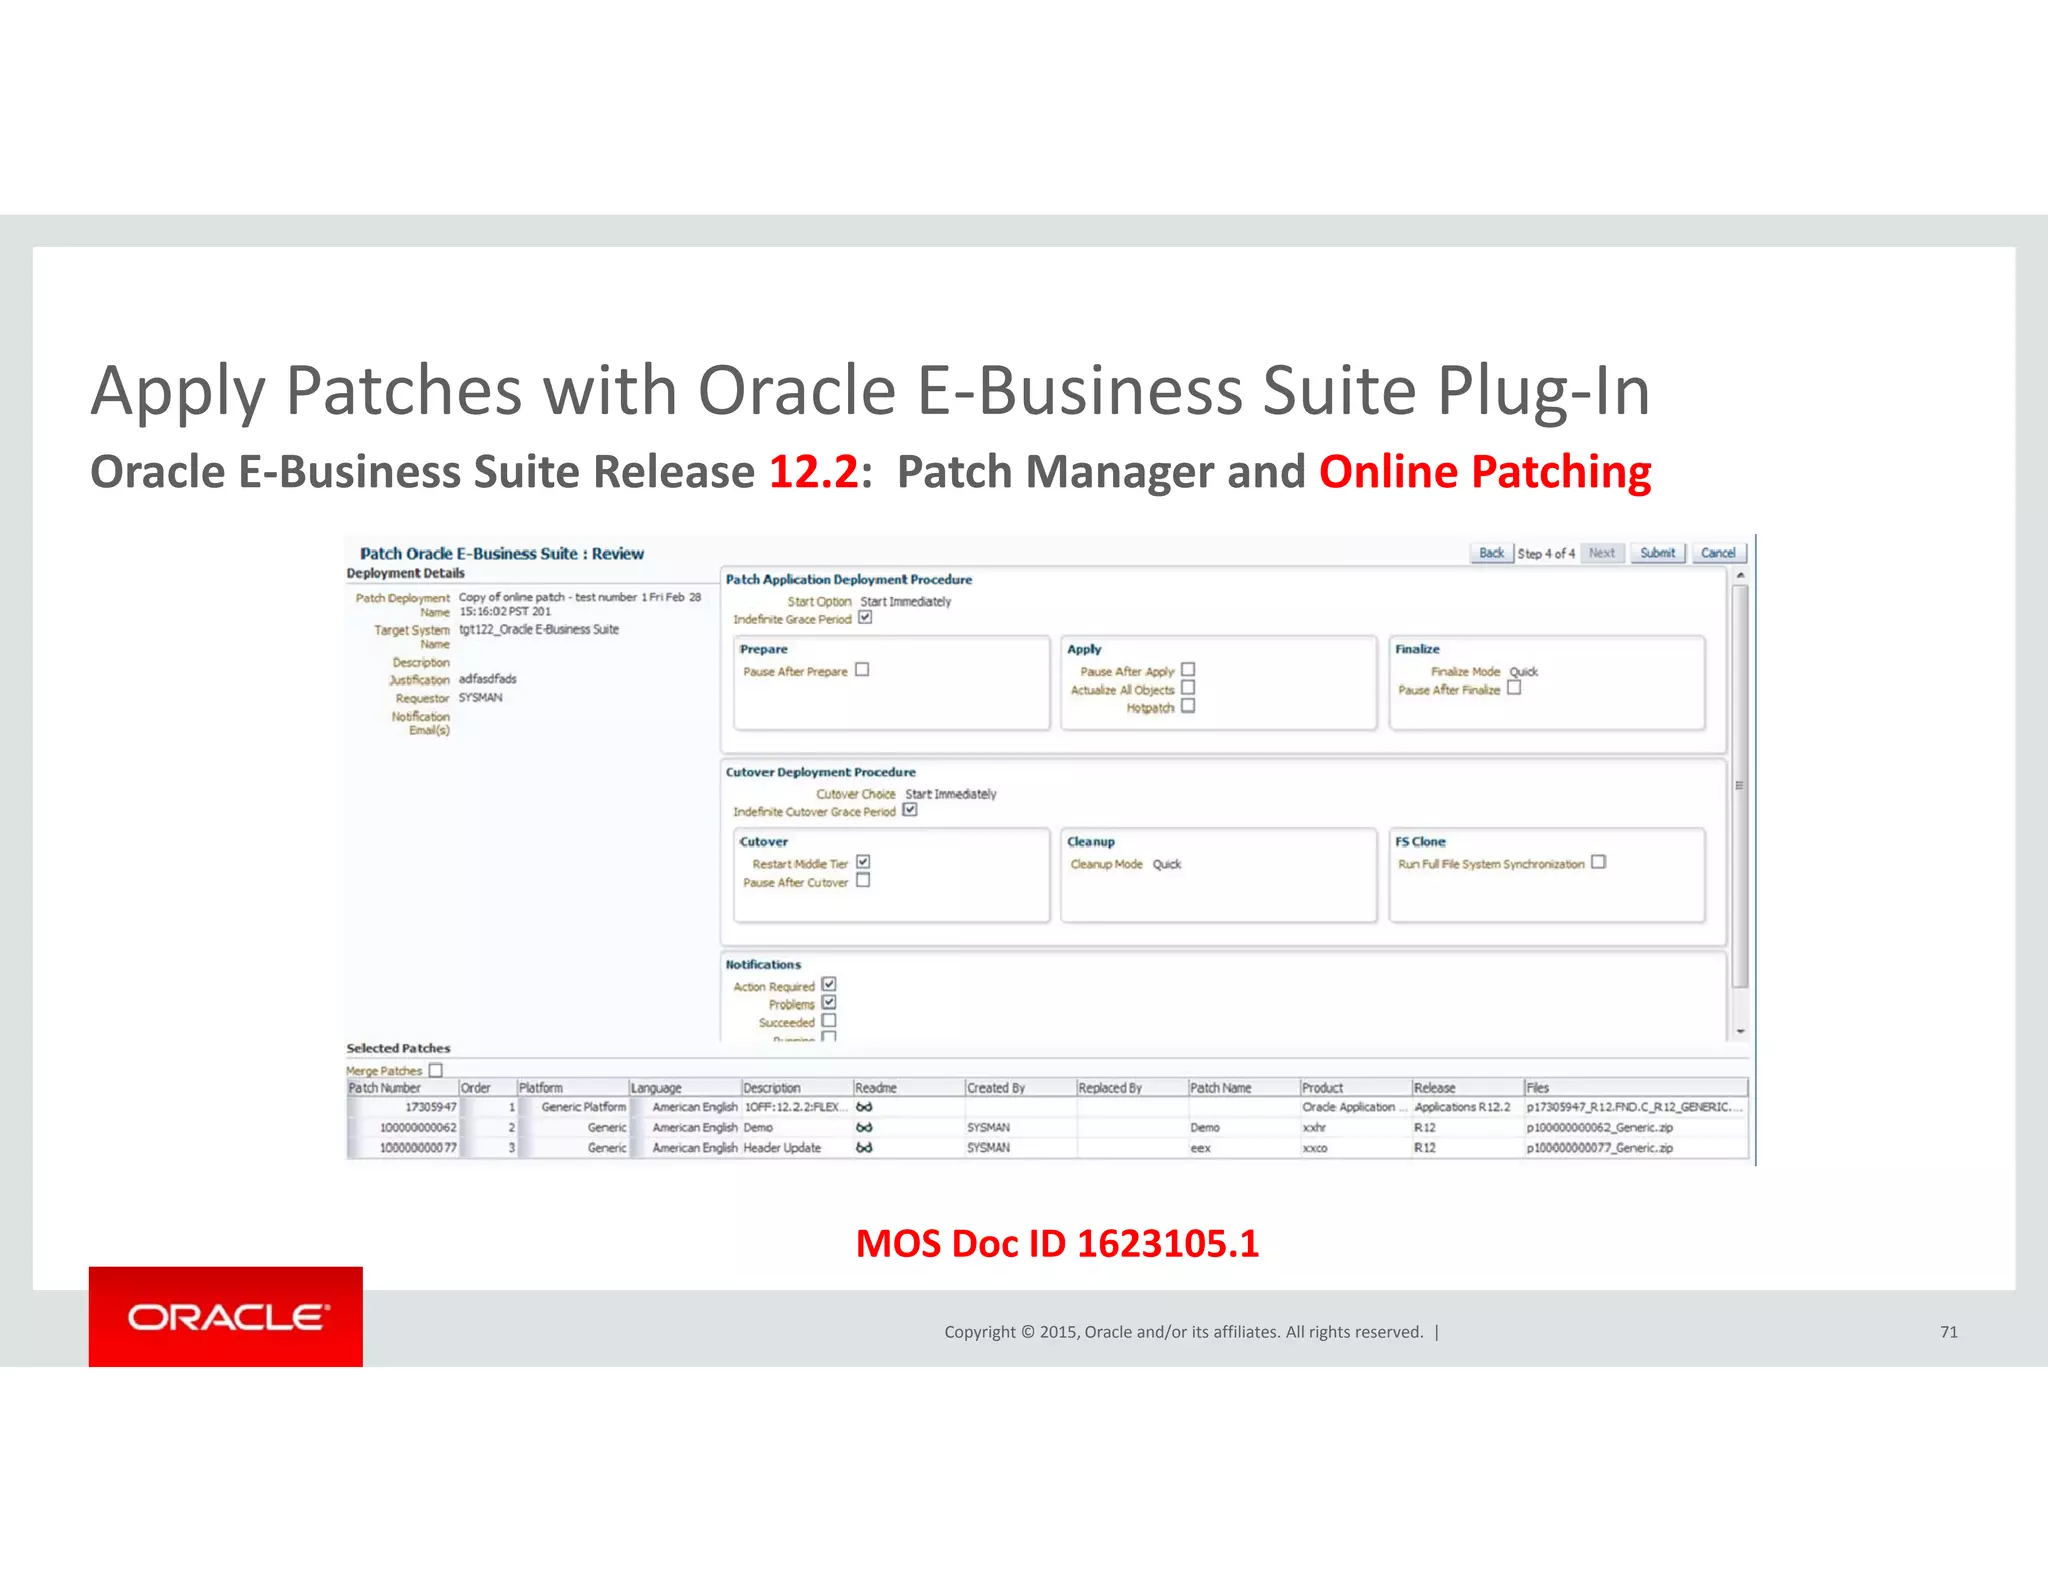2048x1582 pixels.
Task: Enable the Hotpatch checkbox
Action: (1188, 705)
